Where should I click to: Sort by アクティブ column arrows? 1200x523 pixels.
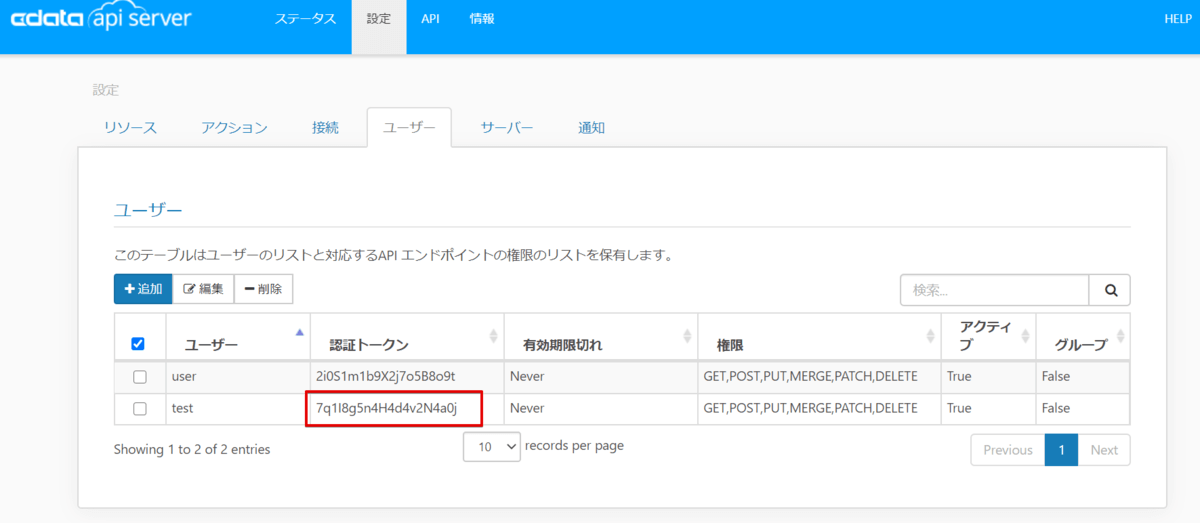pyautogui.click(x=1025, y=337)
